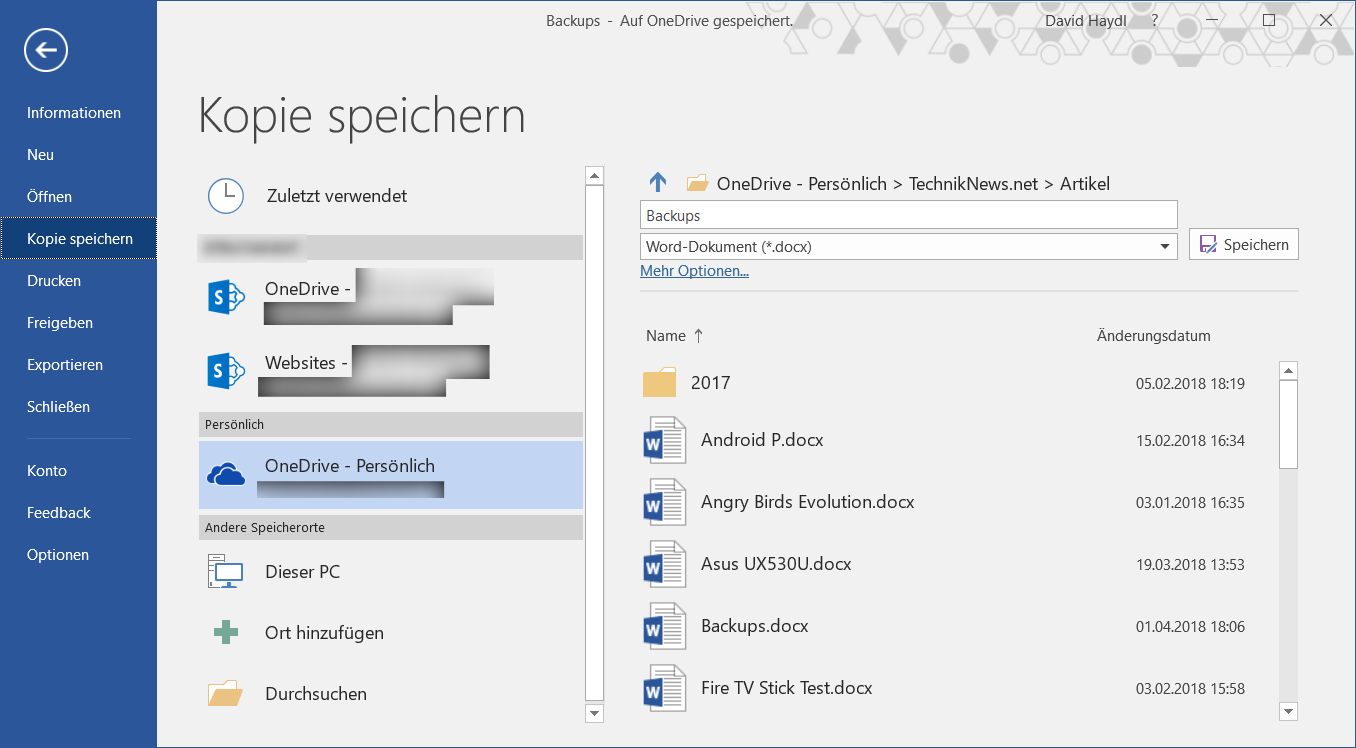Click the green plus icon Ort hinzufügen
This screenshot has width=1356, height=748.
(x=226, y=633)
